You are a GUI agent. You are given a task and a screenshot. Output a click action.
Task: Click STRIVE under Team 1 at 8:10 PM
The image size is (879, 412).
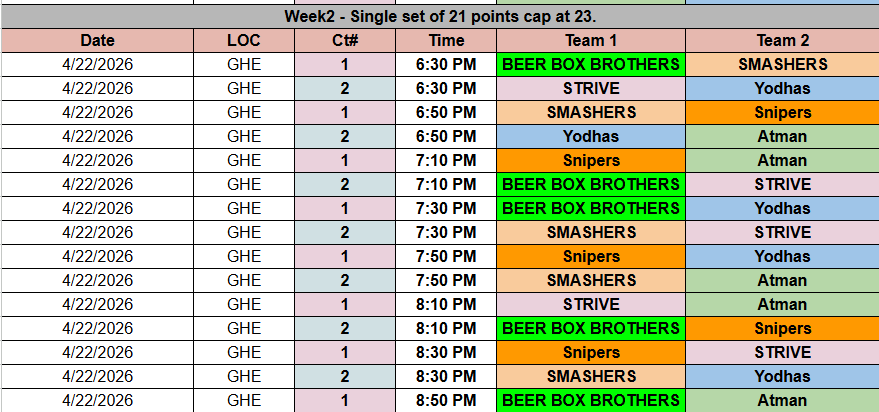coord(591,304)
